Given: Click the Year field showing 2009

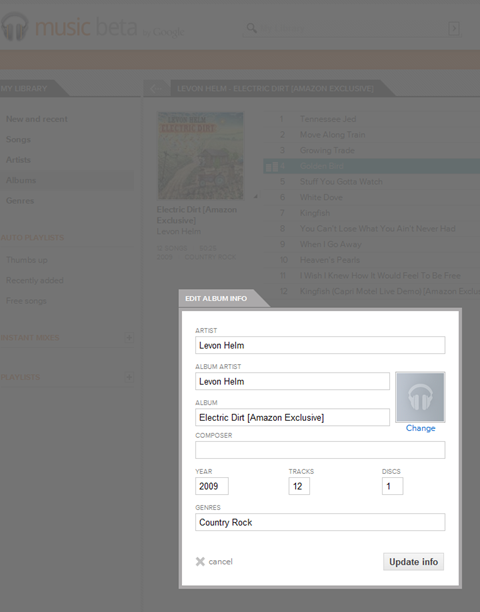Looking at the screenshot, I should 212,486.
